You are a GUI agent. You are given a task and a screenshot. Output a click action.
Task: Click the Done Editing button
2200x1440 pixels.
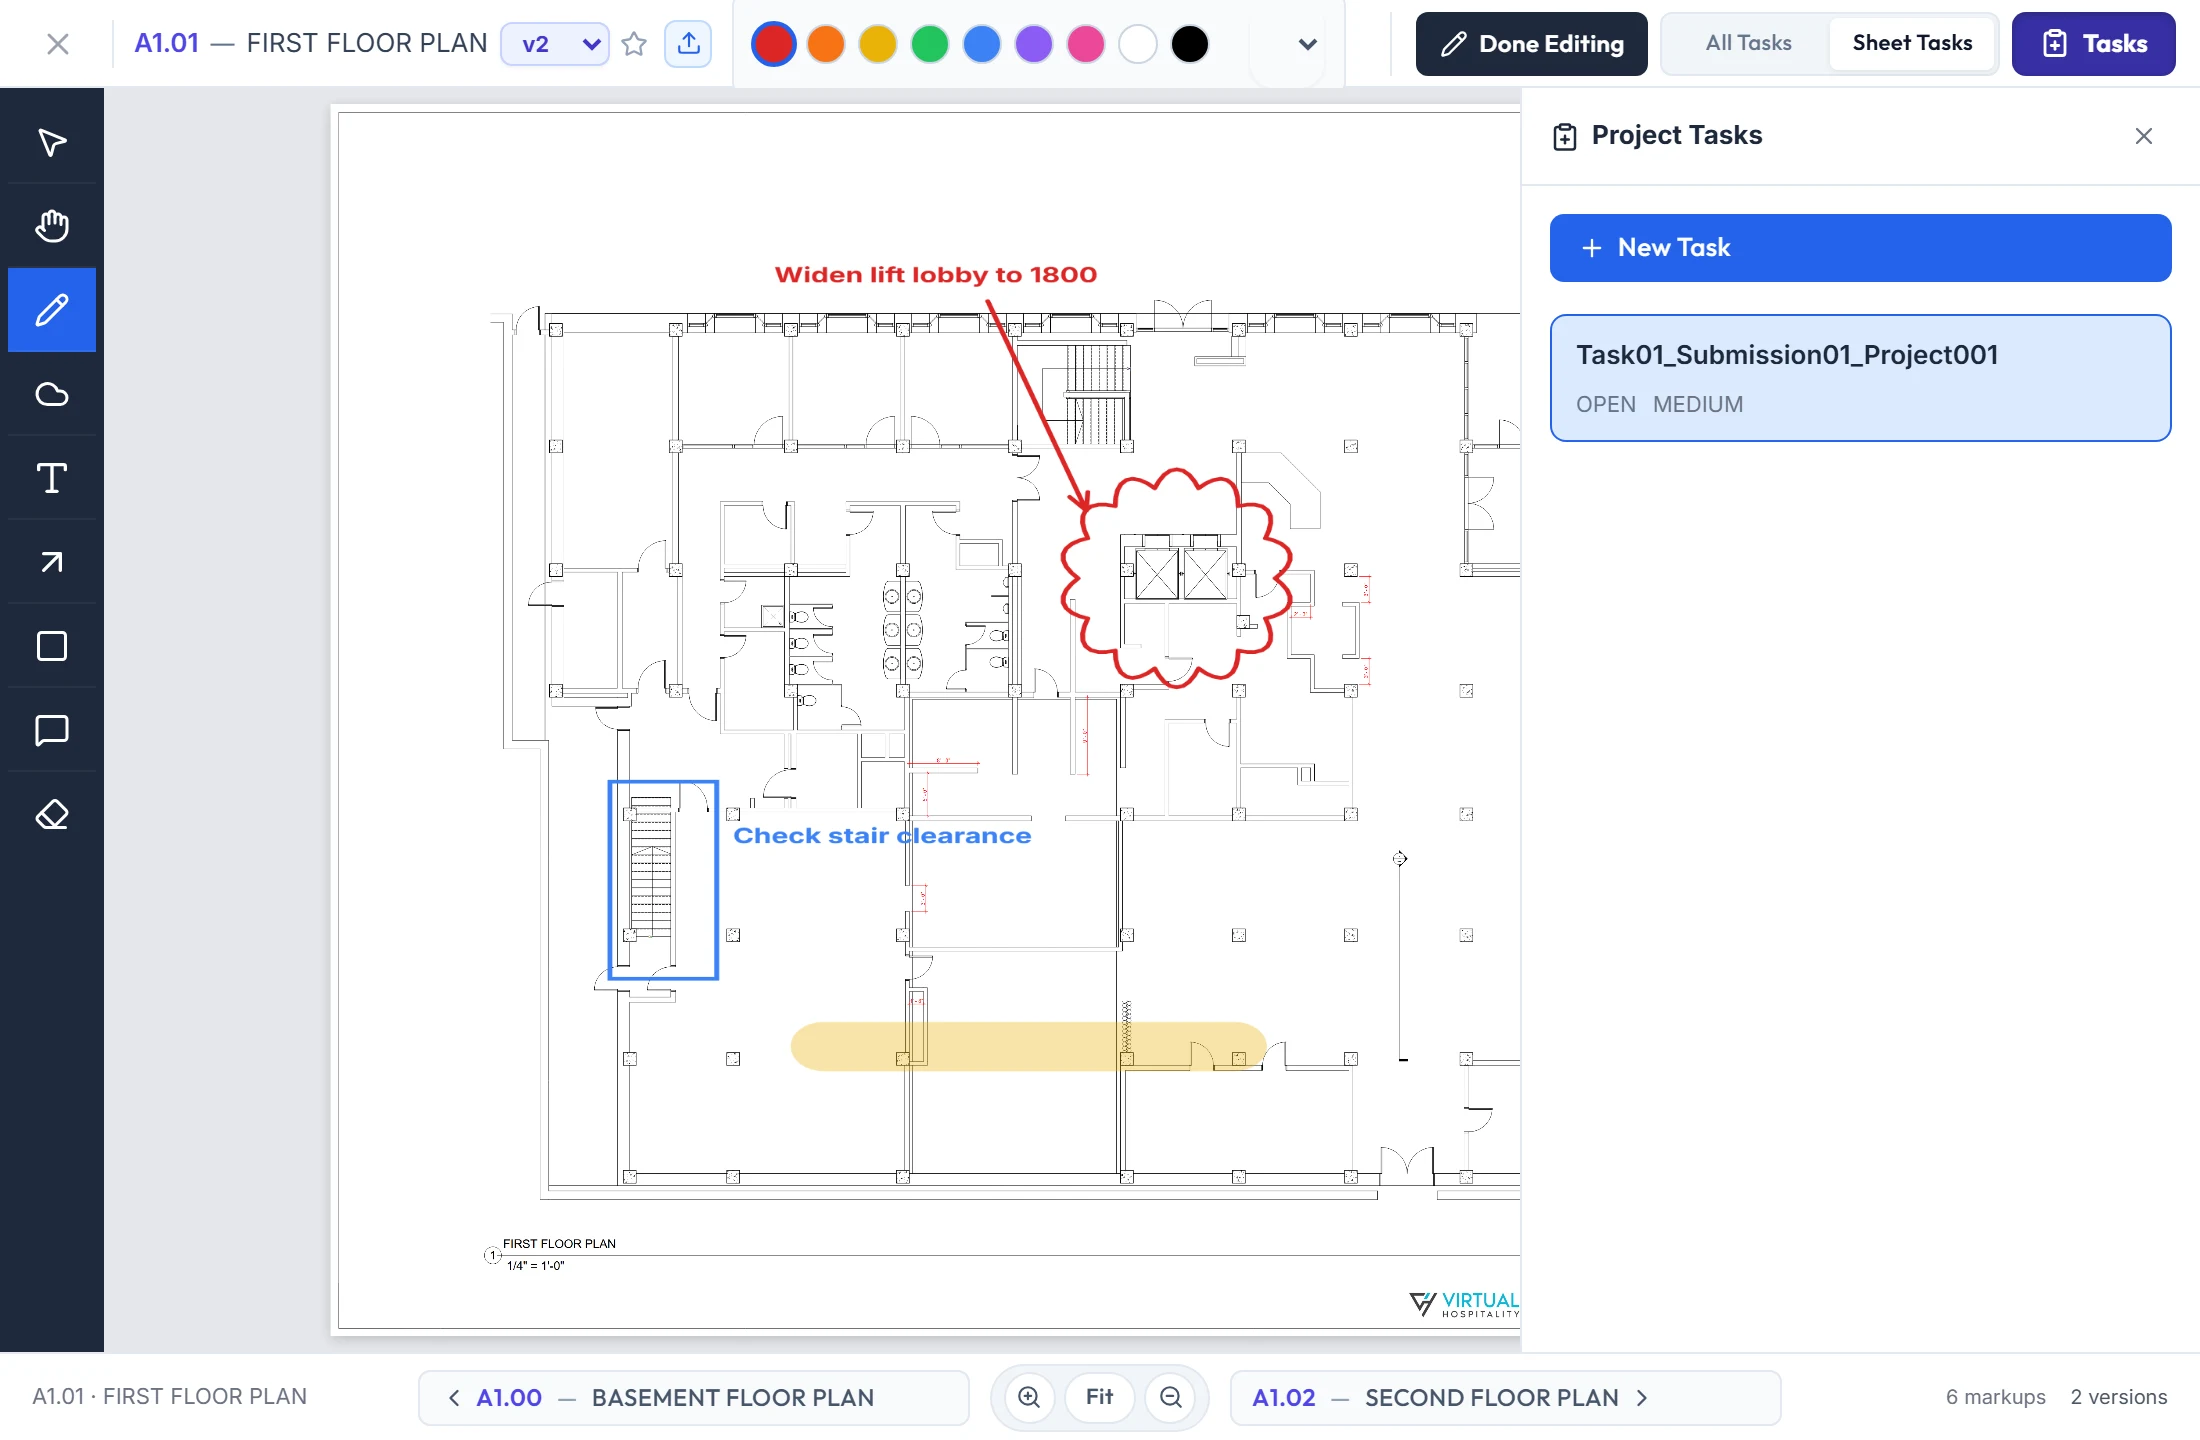(1532, 44)
